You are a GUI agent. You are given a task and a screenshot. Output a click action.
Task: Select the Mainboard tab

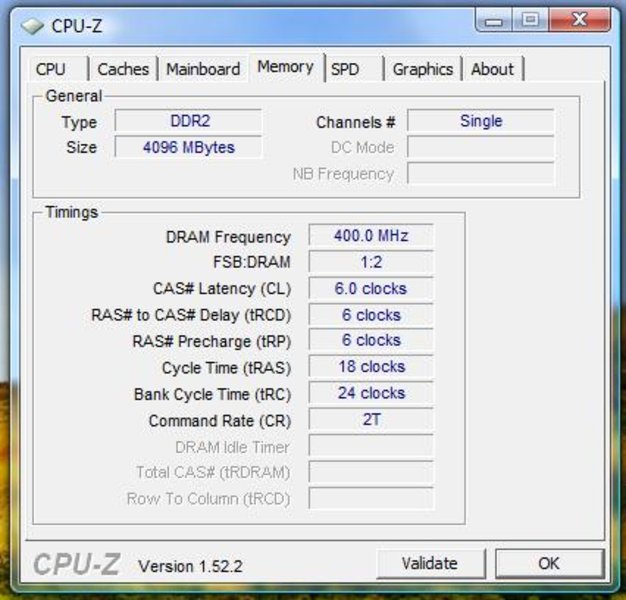click(203, 69)
